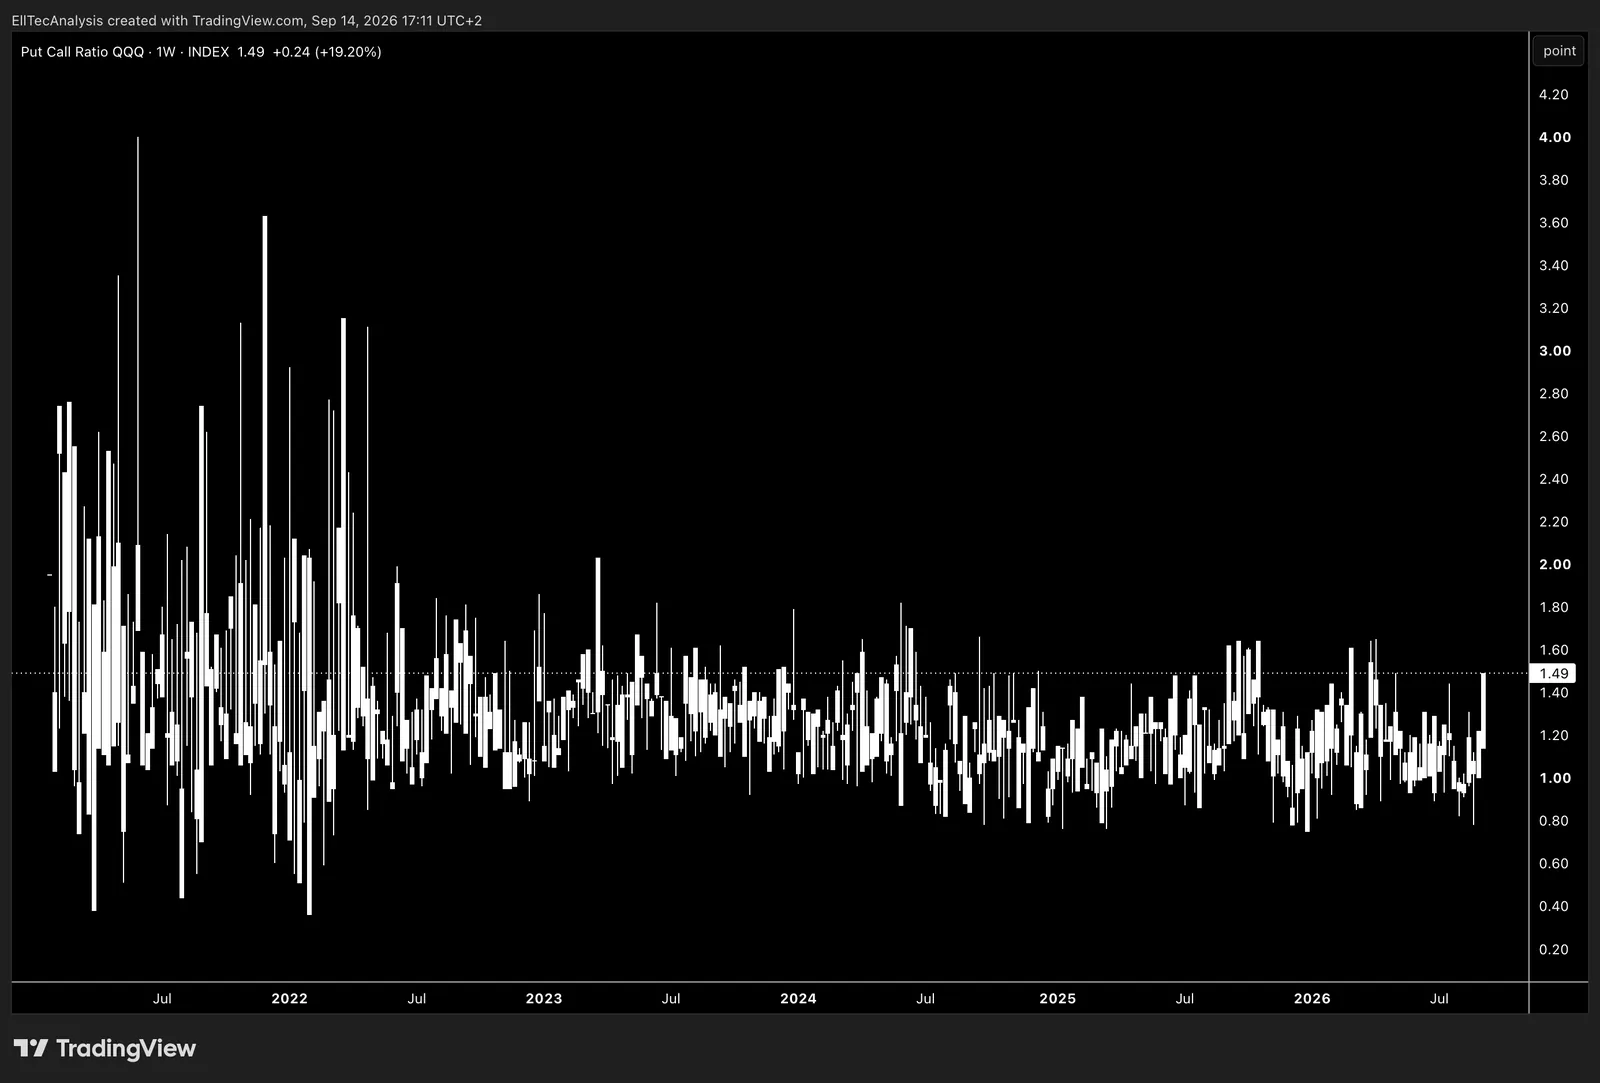
Task: Click the 'Put Call Ratio QQQ' symbol title
Action: 82,52
